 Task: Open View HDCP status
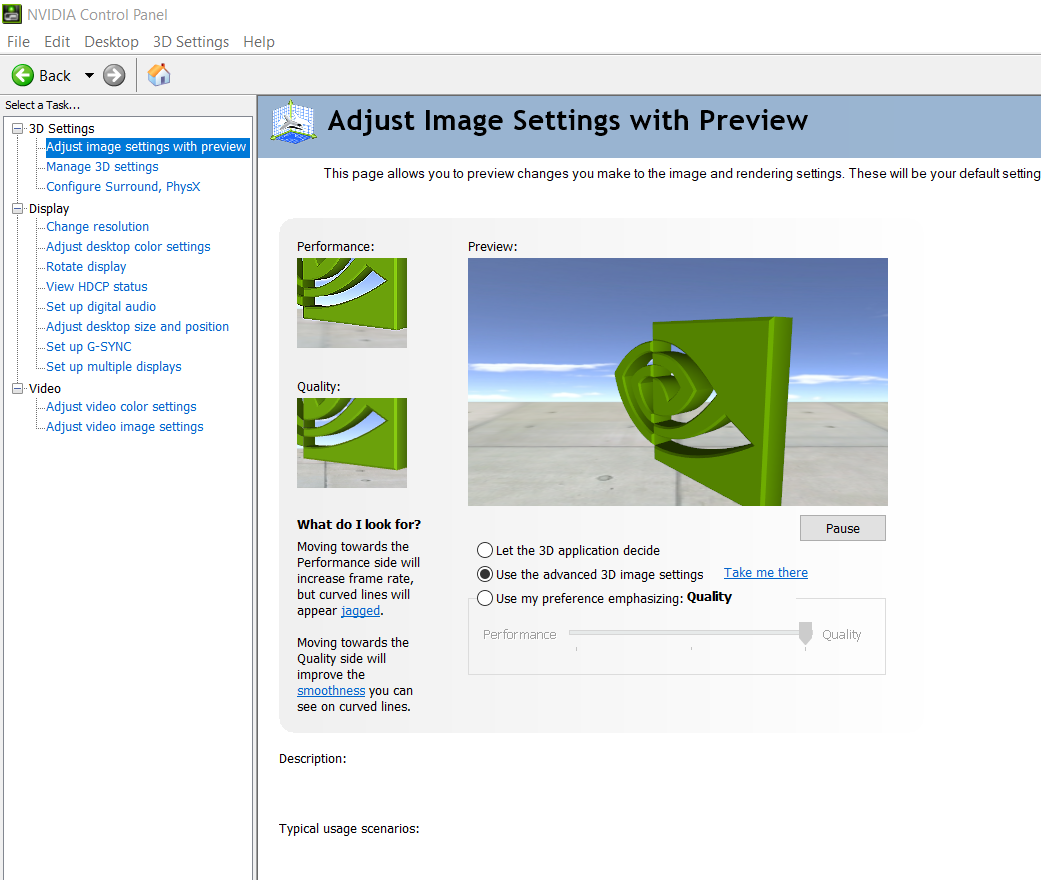pyautogui.click(x=97, y=286)
